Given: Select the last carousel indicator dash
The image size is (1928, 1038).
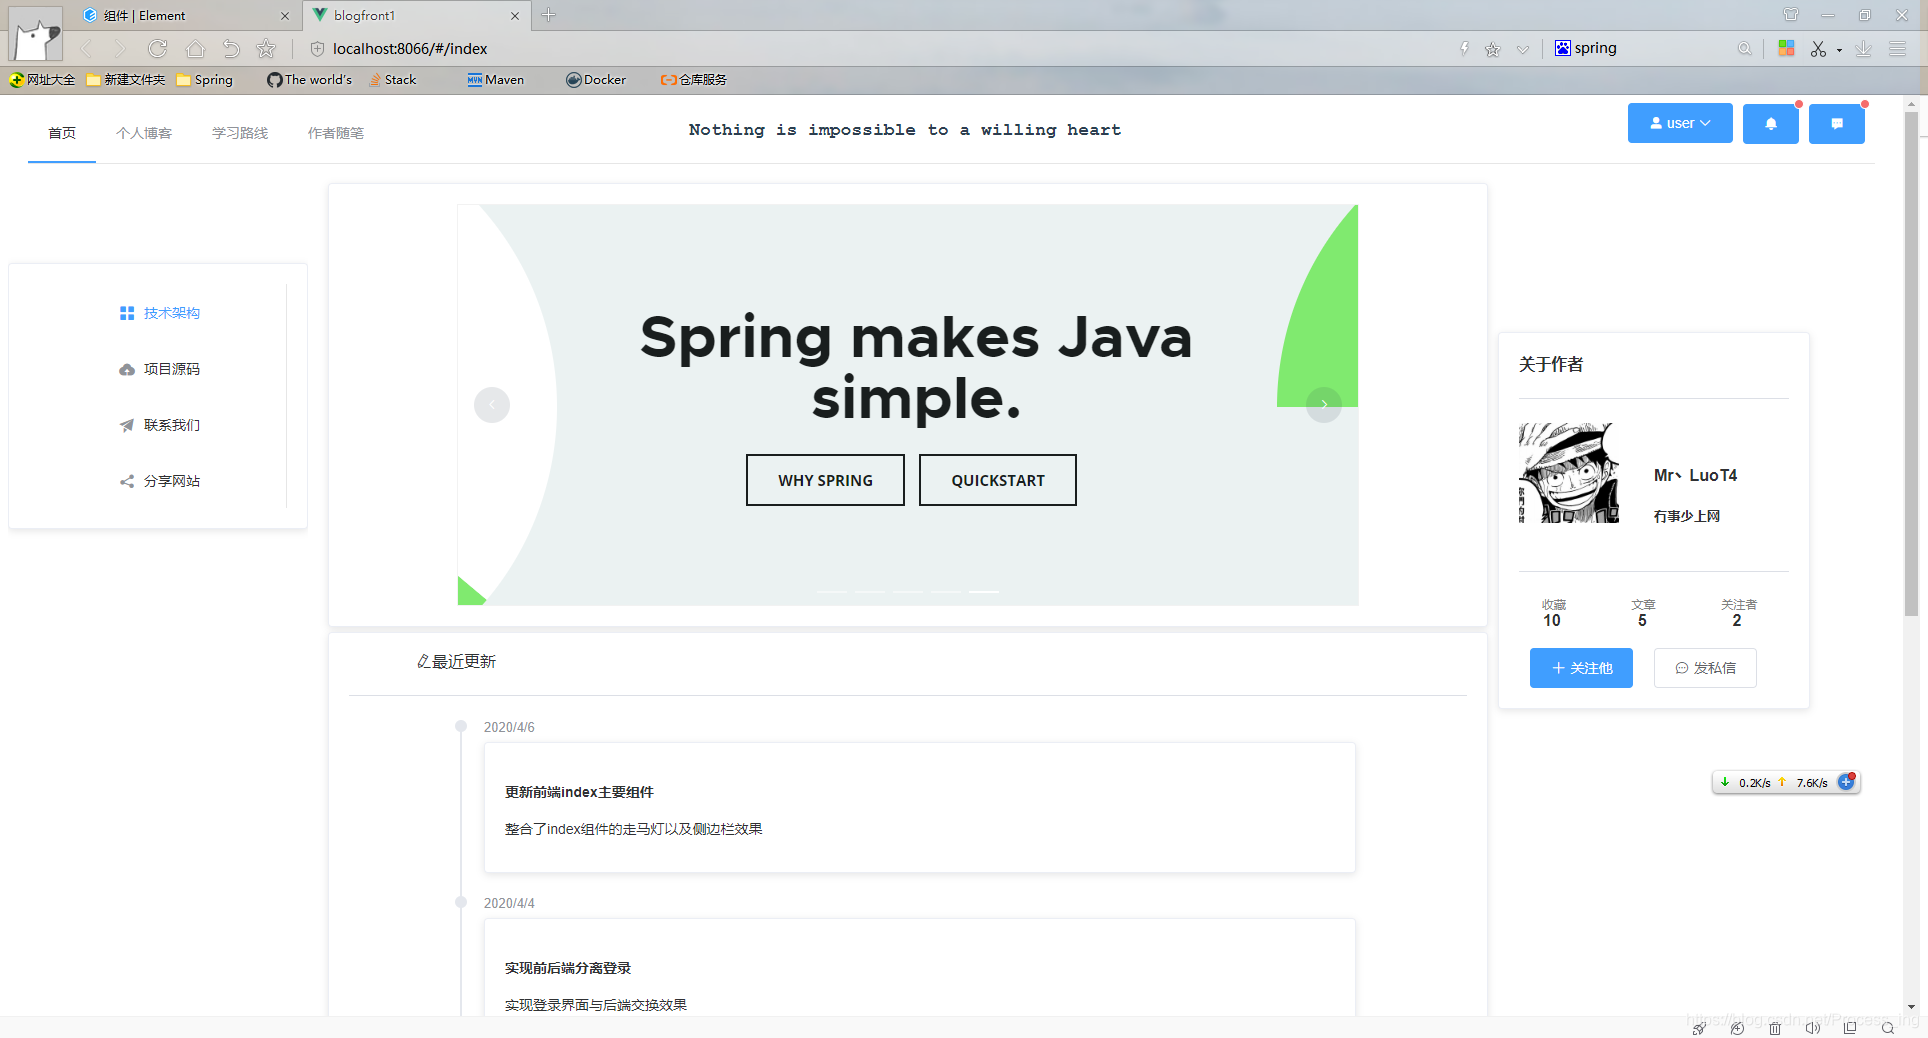Looking at the screenshot, I should (x=984, y=592).
